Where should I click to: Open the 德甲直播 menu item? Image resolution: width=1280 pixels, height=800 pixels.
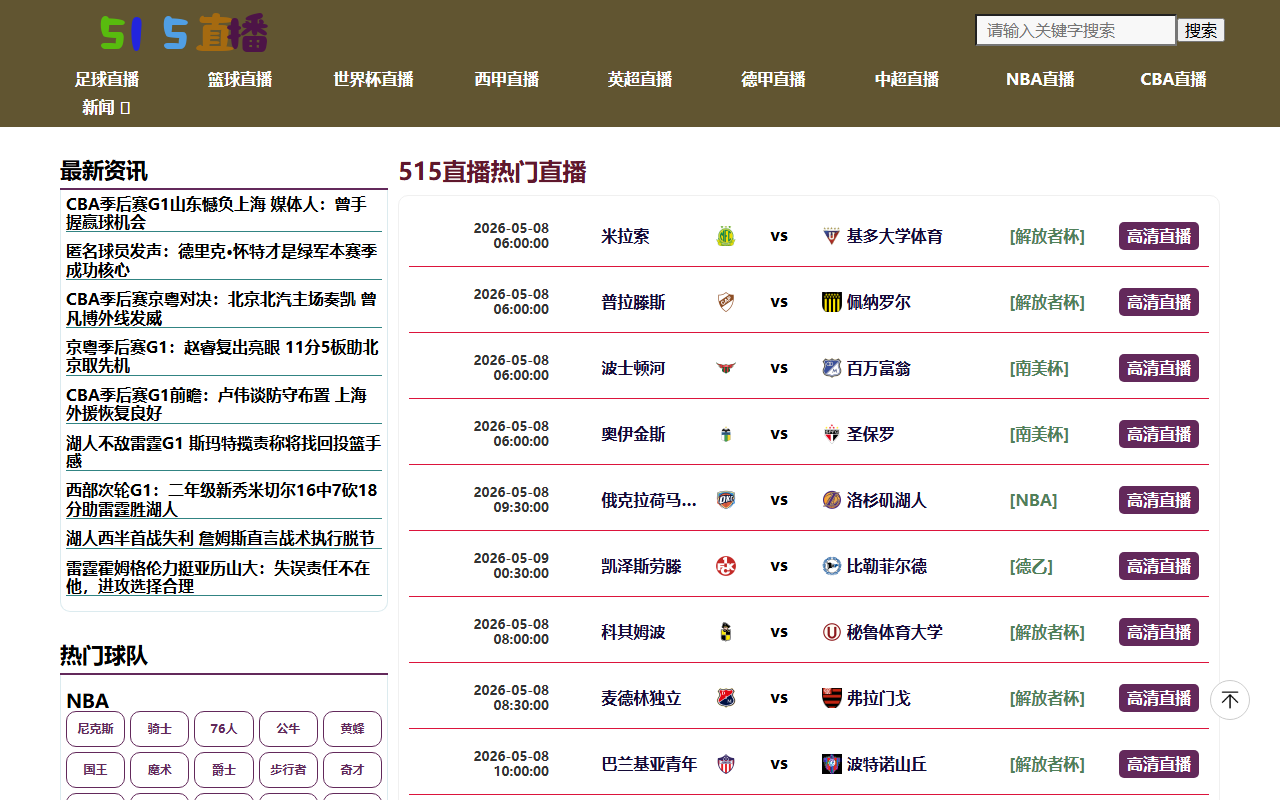click(773, 79)
